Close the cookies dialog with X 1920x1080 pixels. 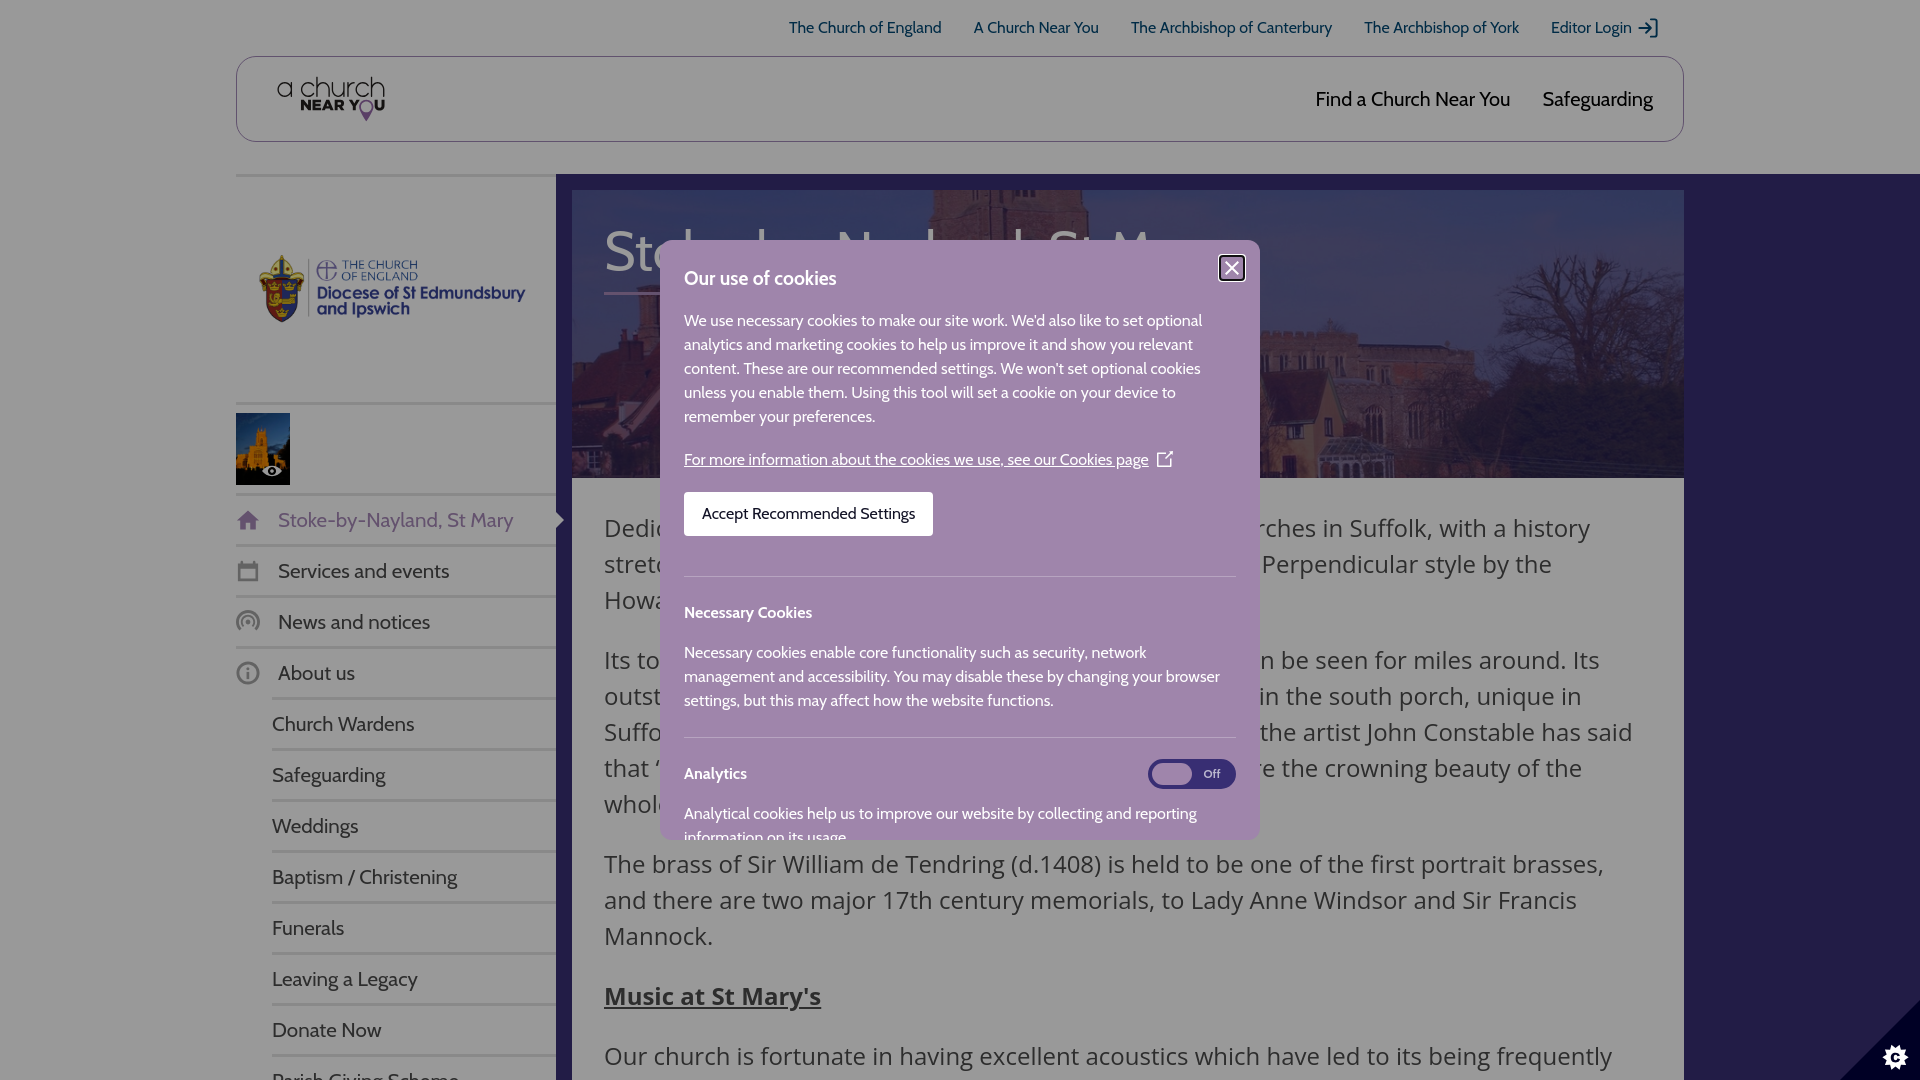[x=1232, y=268]
